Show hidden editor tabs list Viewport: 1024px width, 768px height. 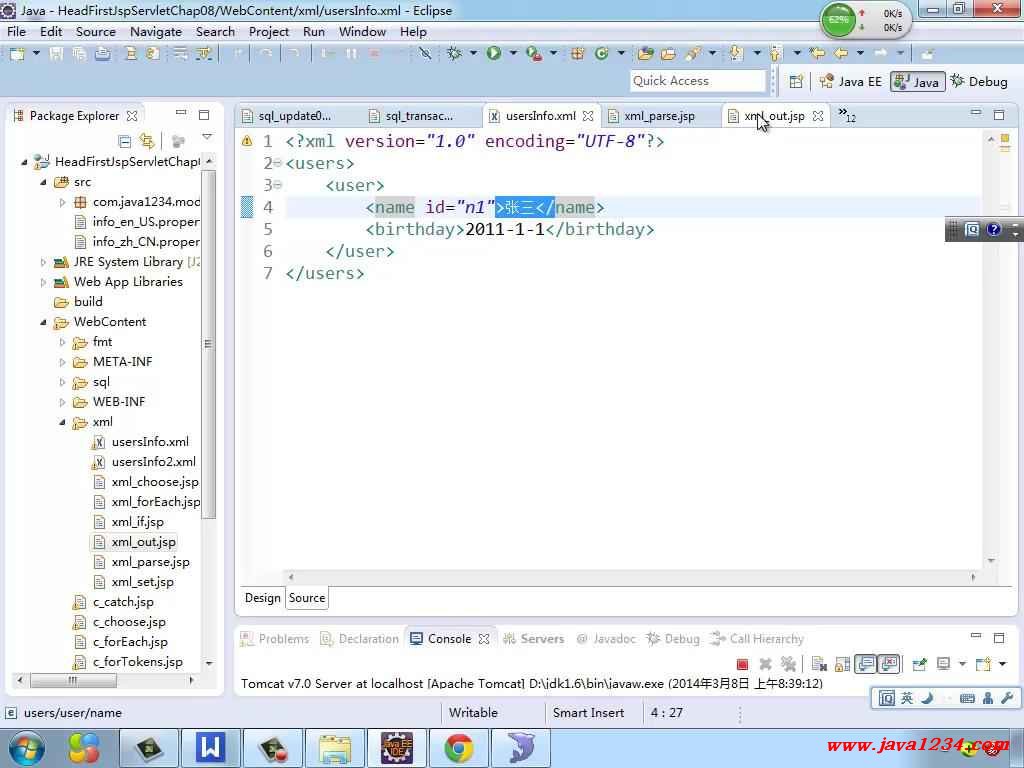pyautogui.click(x=846, y=116)
